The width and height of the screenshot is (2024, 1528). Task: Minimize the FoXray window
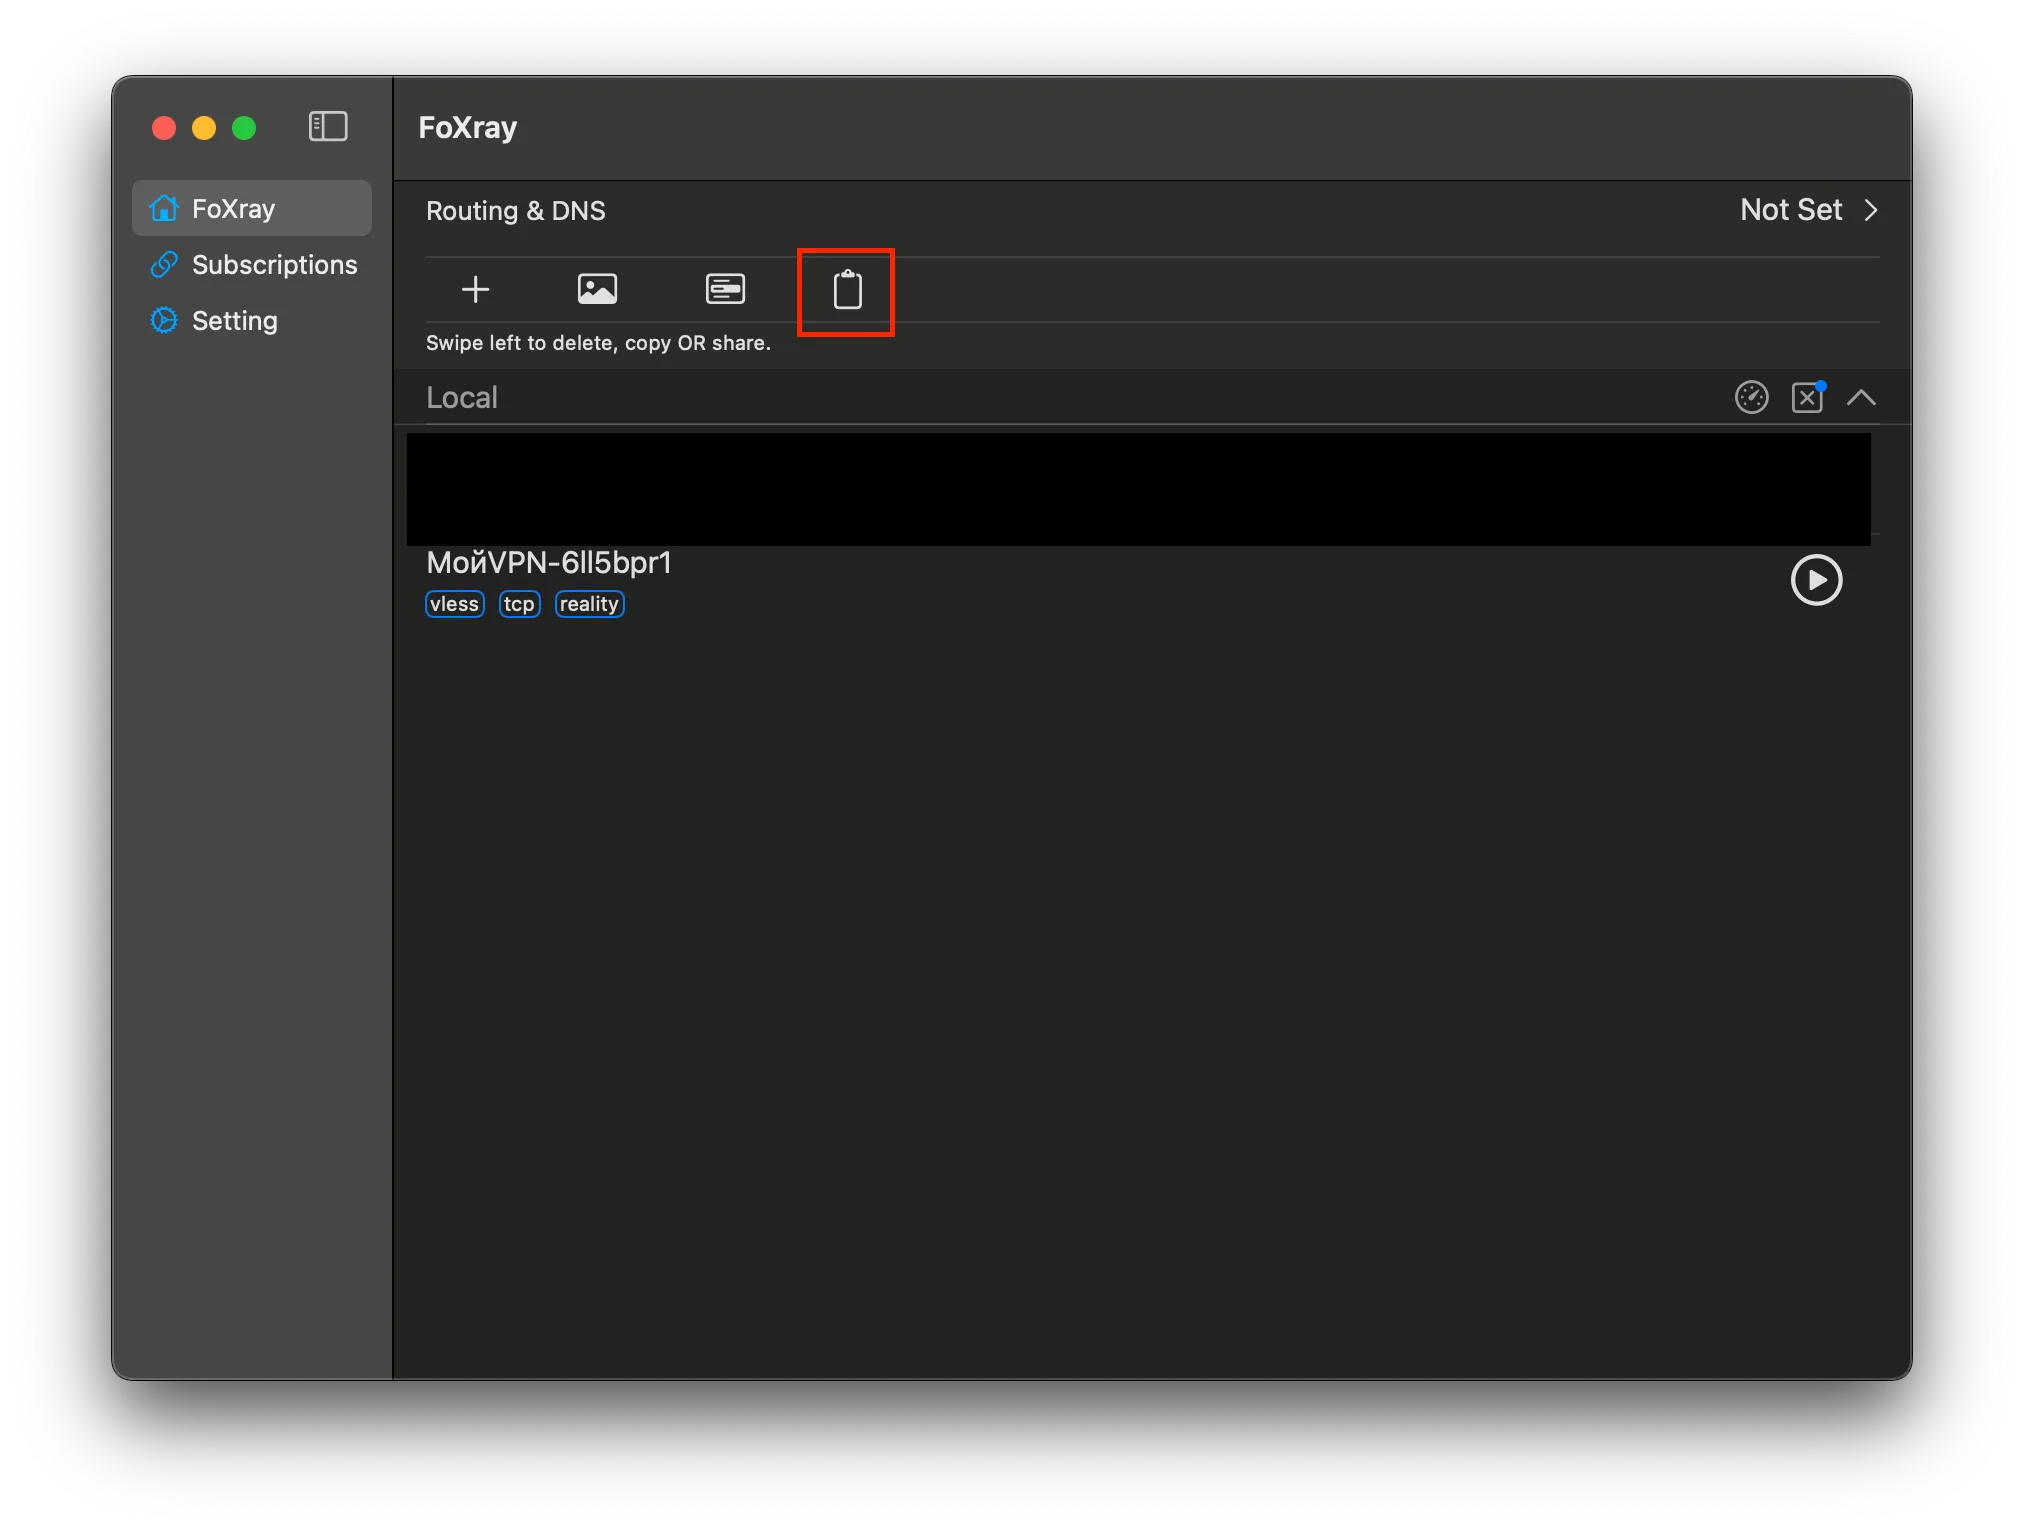pos(204,128)
